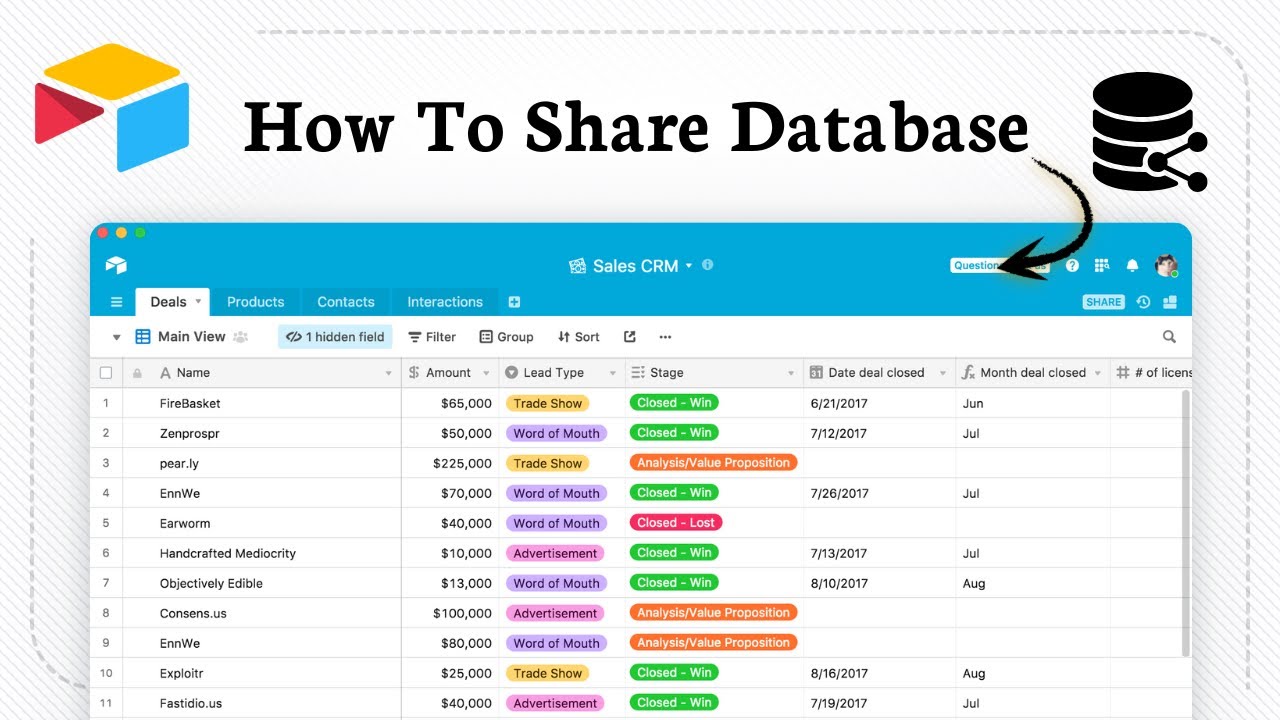
Task: Select the Exploitr name cell
Action: click(260, 673)
